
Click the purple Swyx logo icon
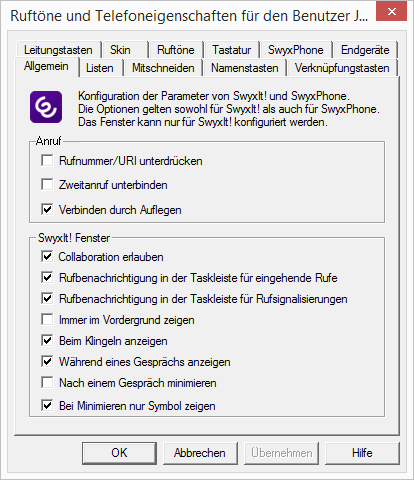coord(46,107)
